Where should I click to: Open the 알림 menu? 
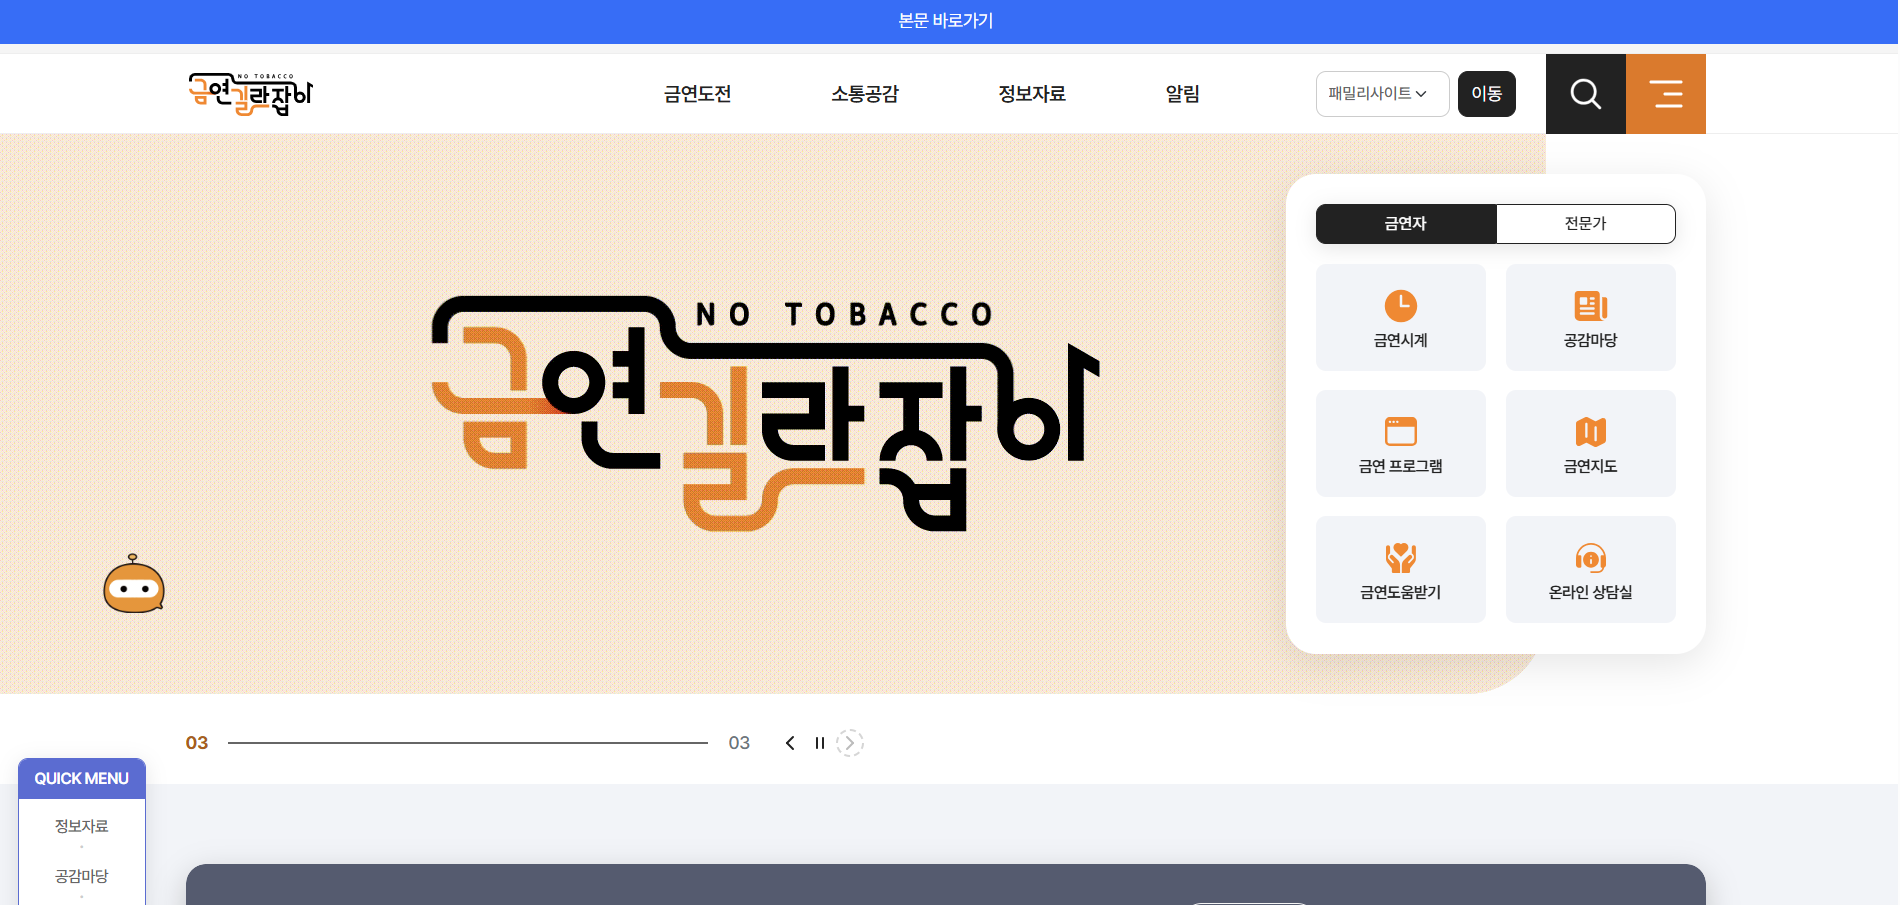tap(1182, 94)
